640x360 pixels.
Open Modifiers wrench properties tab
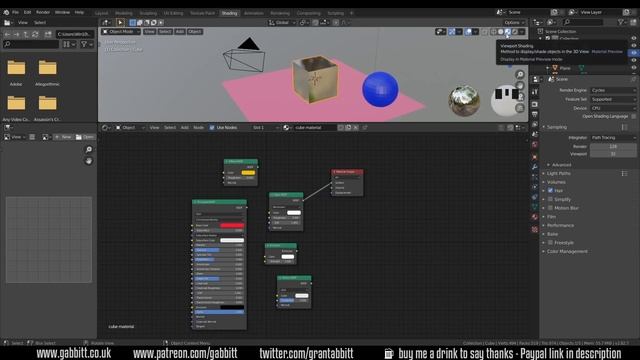click(x=535, y=167)
